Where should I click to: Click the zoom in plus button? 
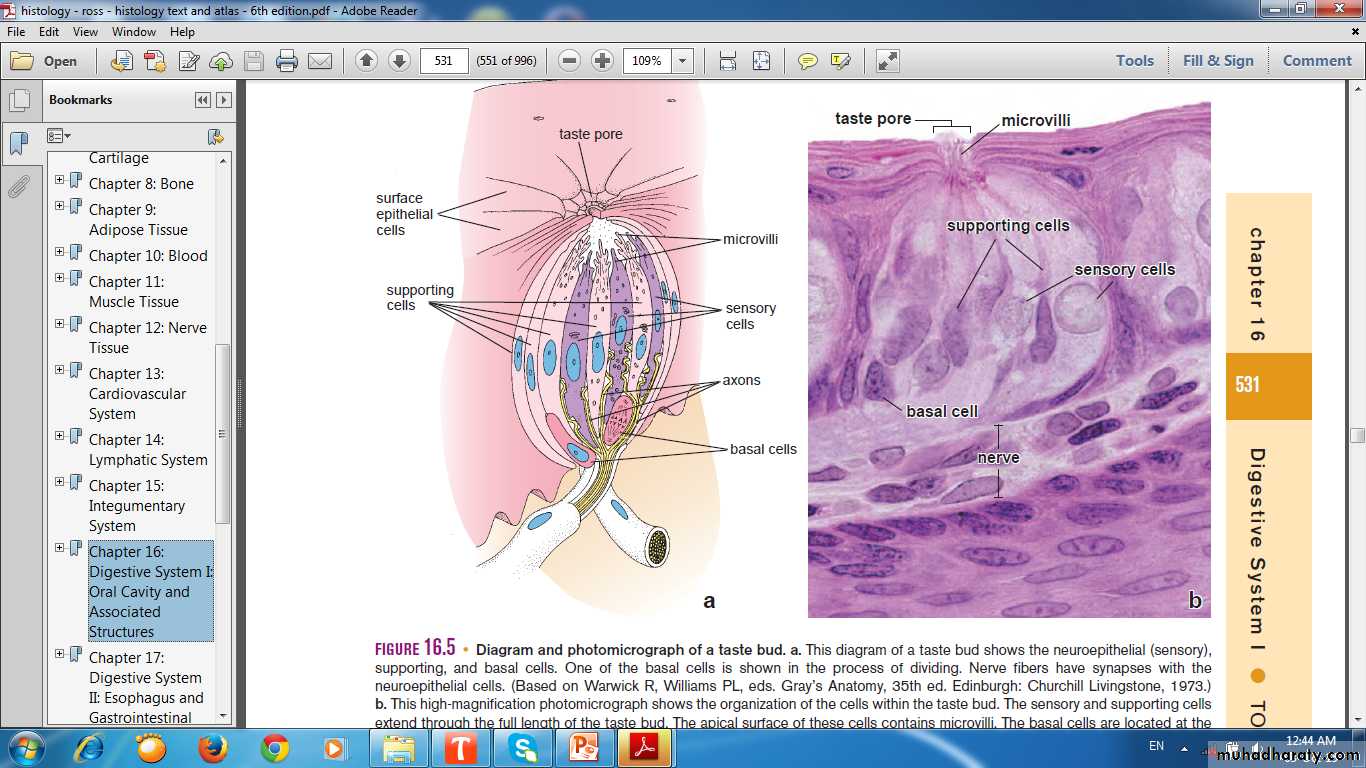coord(602,61)
